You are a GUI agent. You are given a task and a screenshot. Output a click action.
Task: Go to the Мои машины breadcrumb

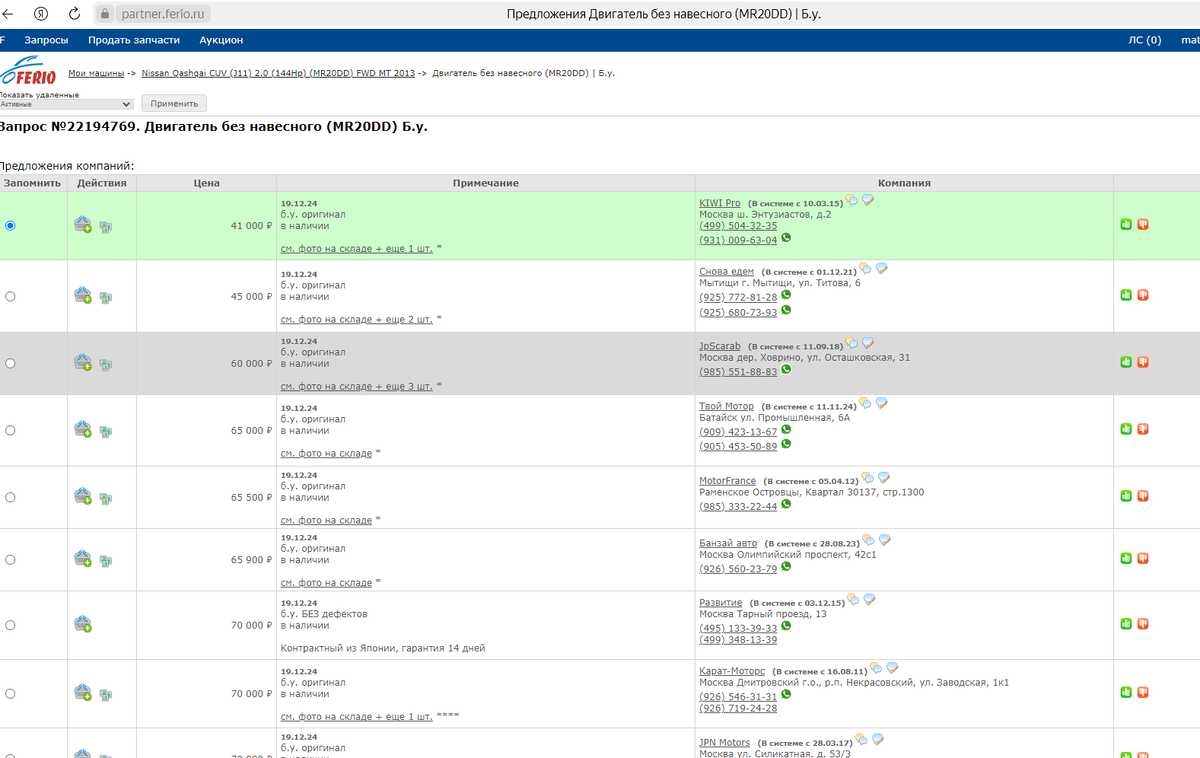coord(96,73)
